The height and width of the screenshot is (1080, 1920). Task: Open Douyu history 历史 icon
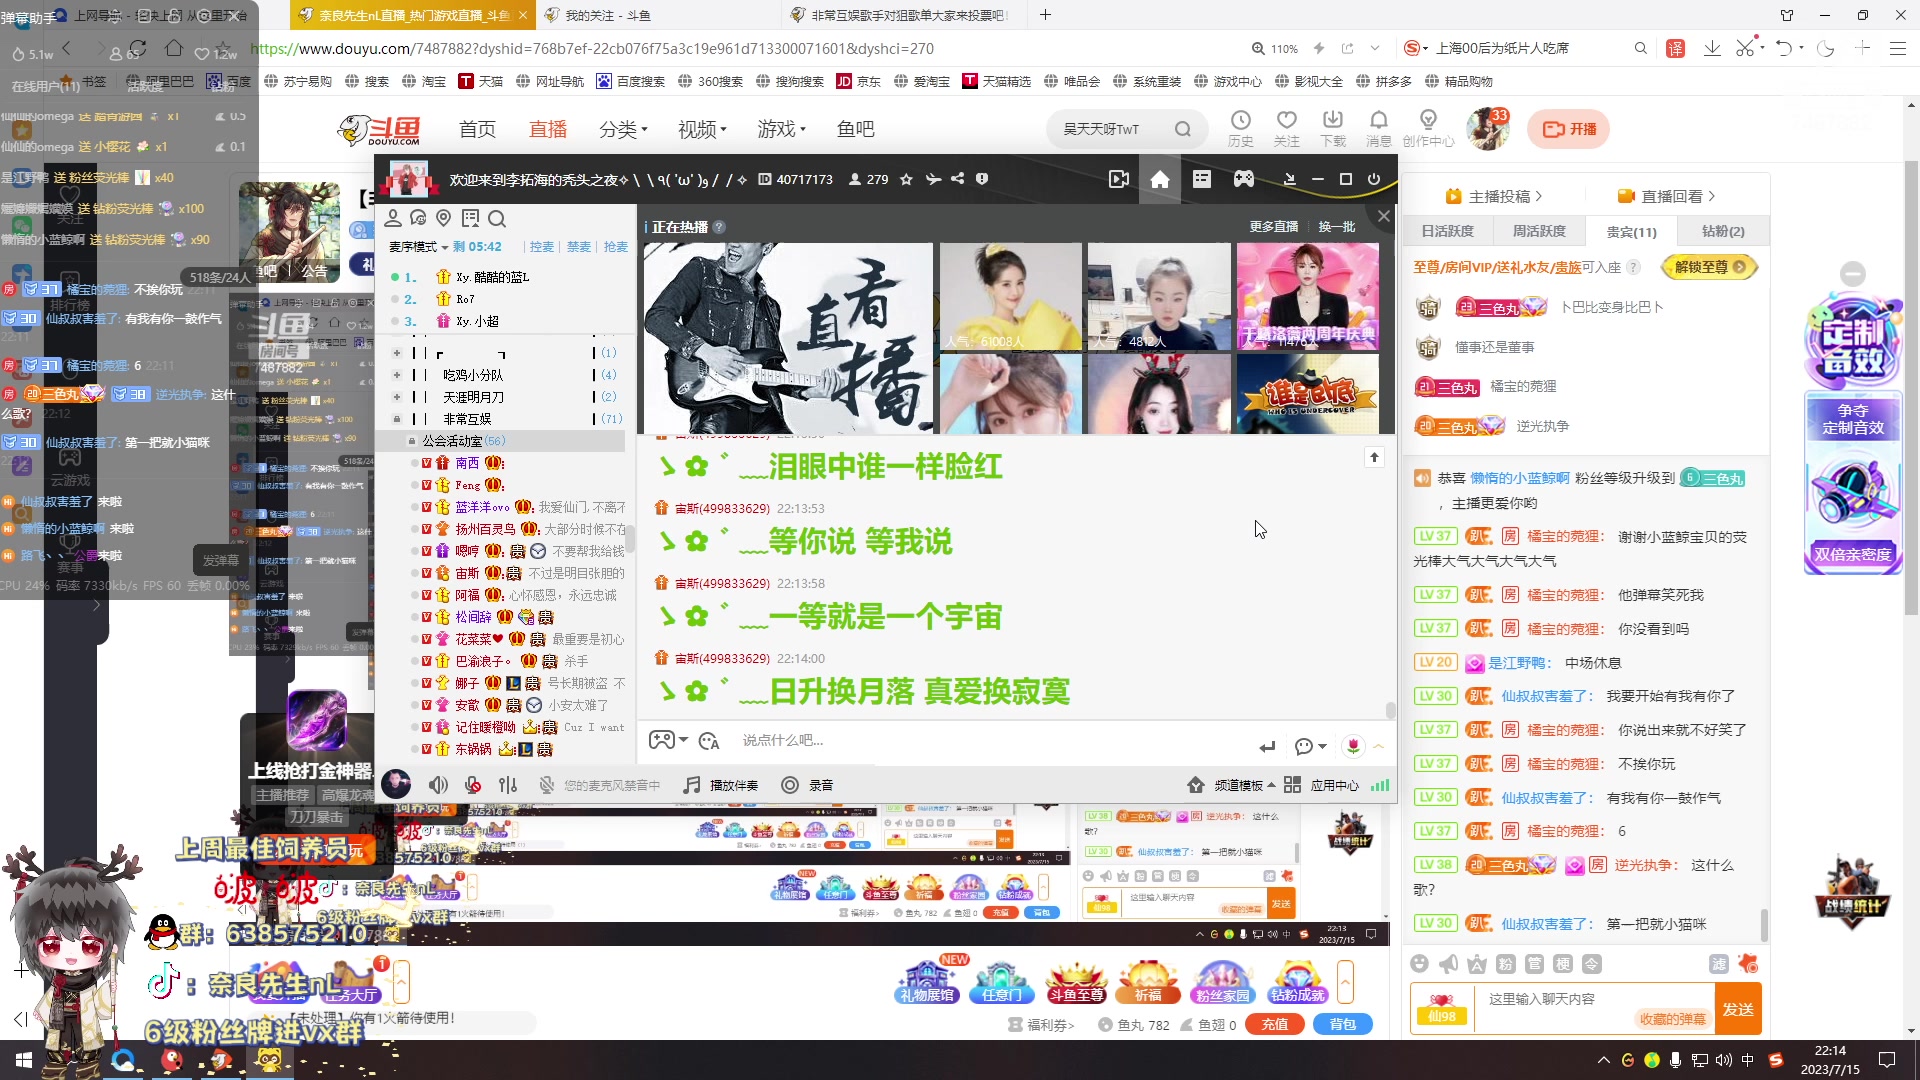1241,129
